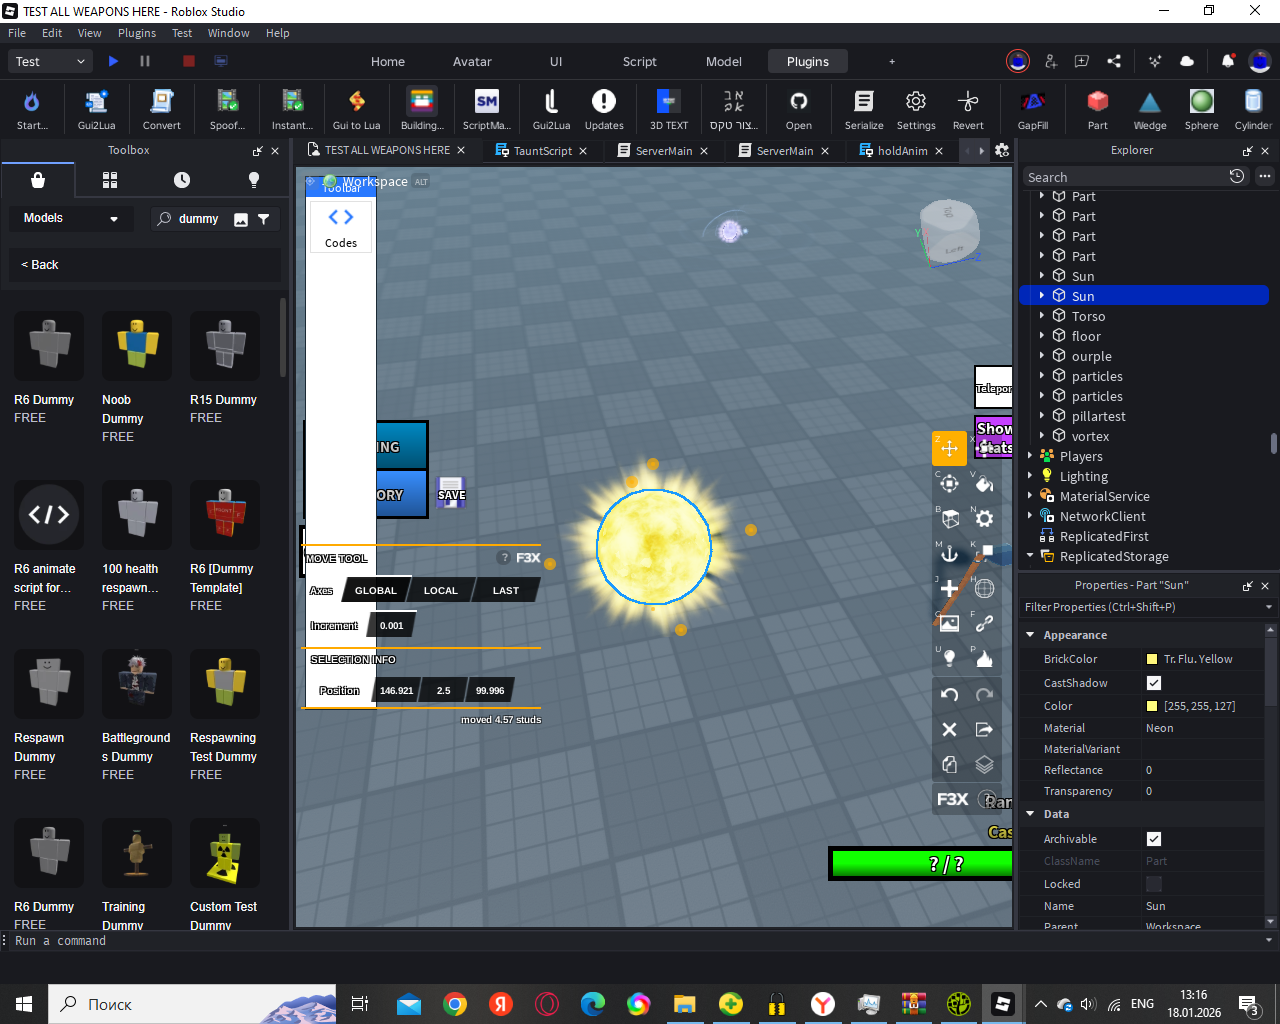Enable the Locked checkbox
The height and width of the screenshot is (1024, 1280).
click(1154, 884)
